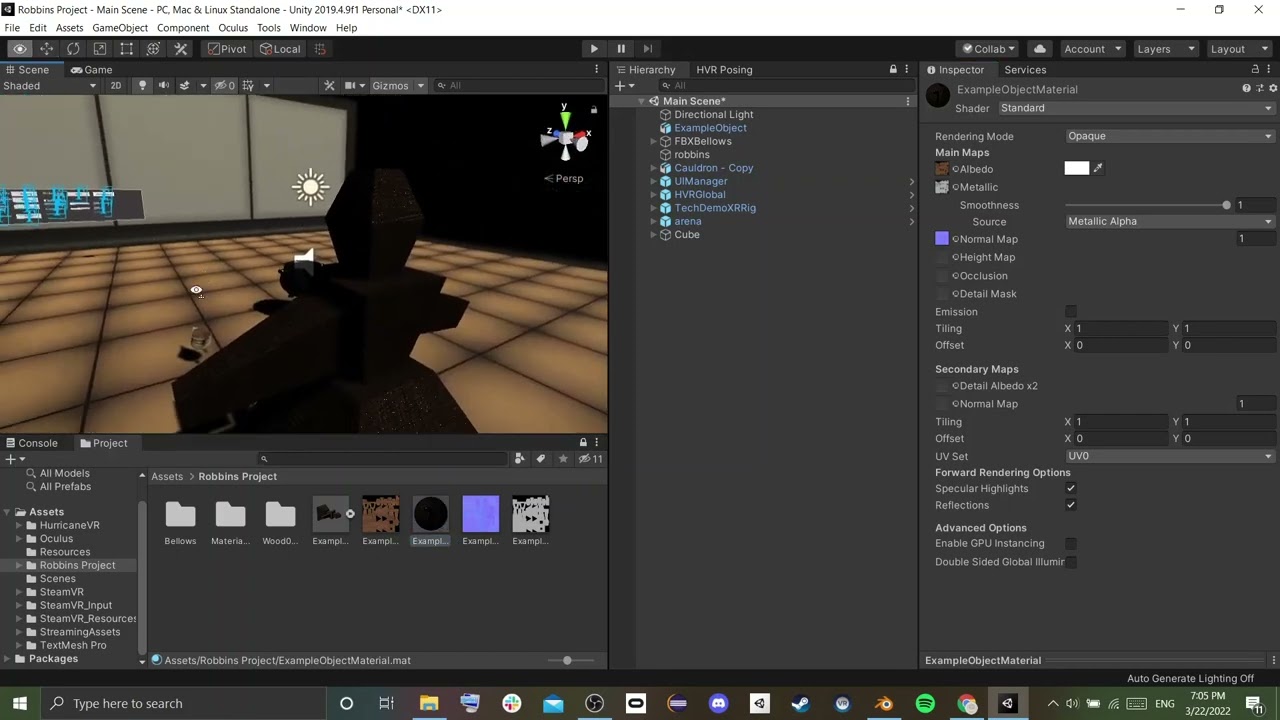The image size is (1280, 720).
Task: Toggle scene audio speaker
Action: (x=164, y=85)
